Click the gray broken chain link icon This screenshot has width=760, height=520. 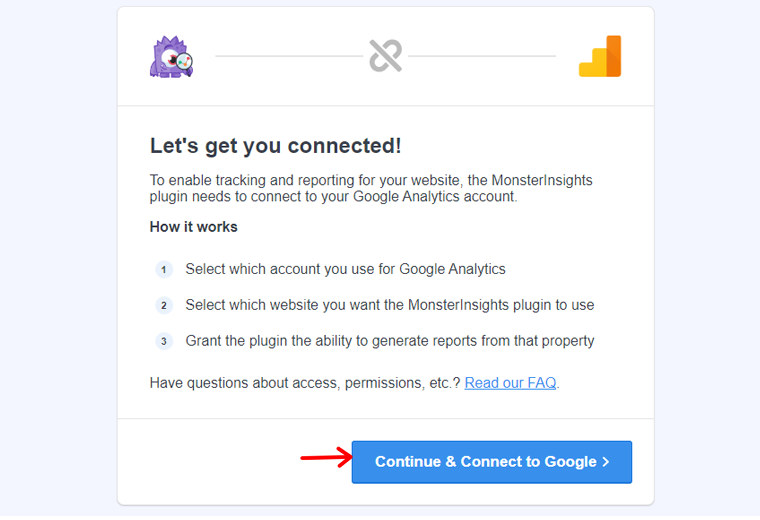pos(386,56)
